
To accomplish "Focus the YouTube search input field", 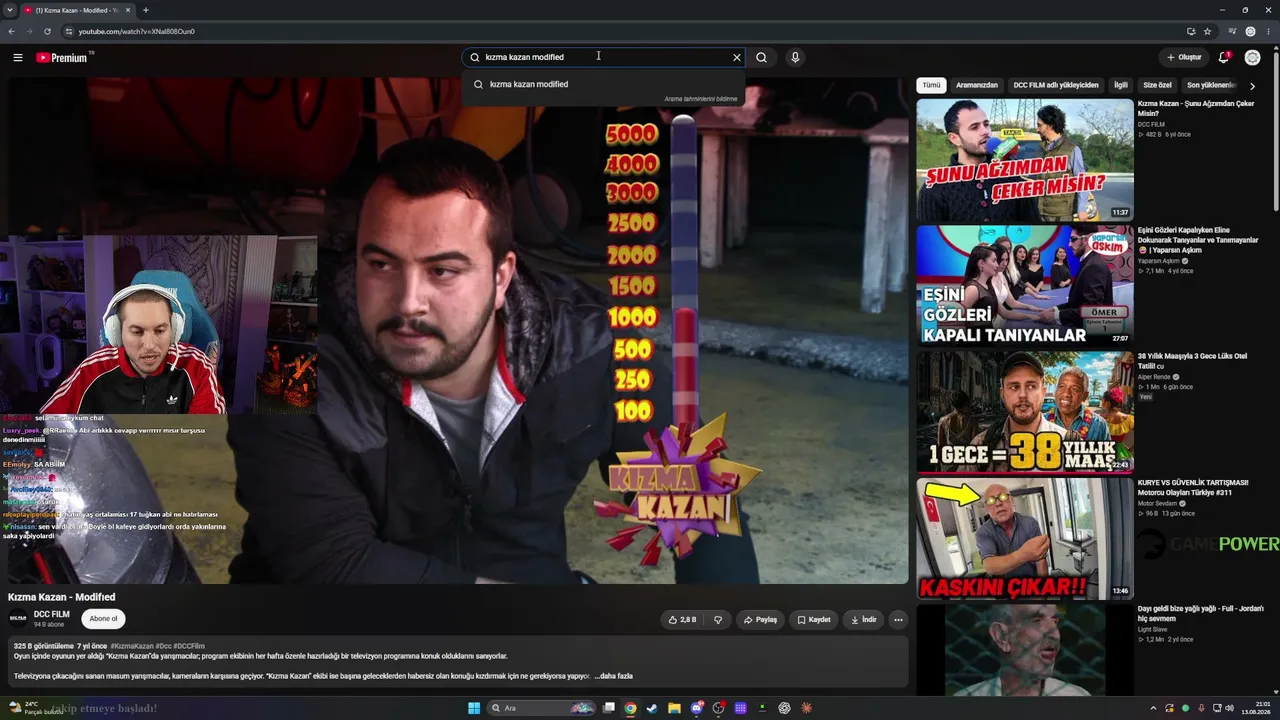I will [605, 57].
